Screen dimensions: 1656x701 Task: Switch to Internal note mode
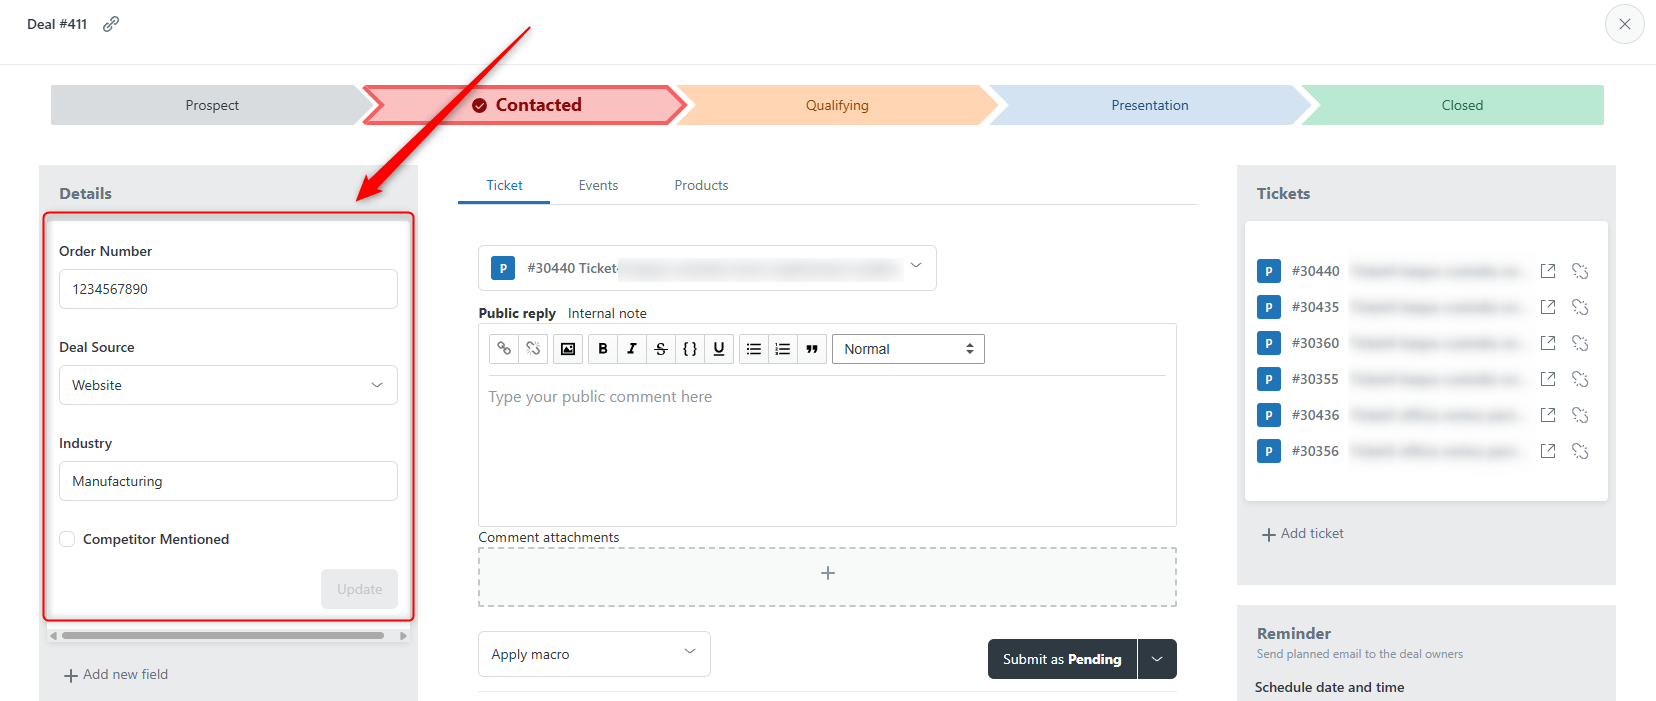tap(607, 313)
